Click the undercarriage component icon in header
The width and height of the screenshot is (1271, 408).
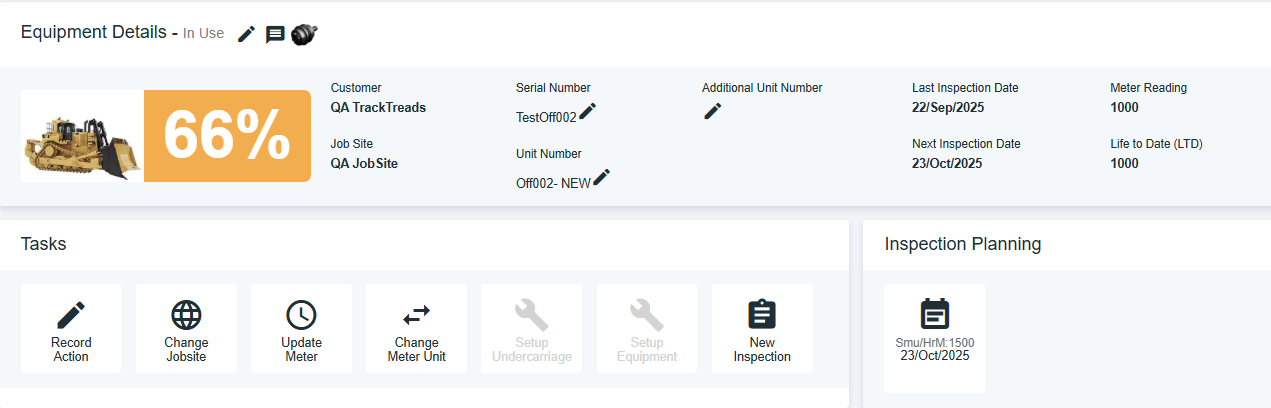[304, 35]
